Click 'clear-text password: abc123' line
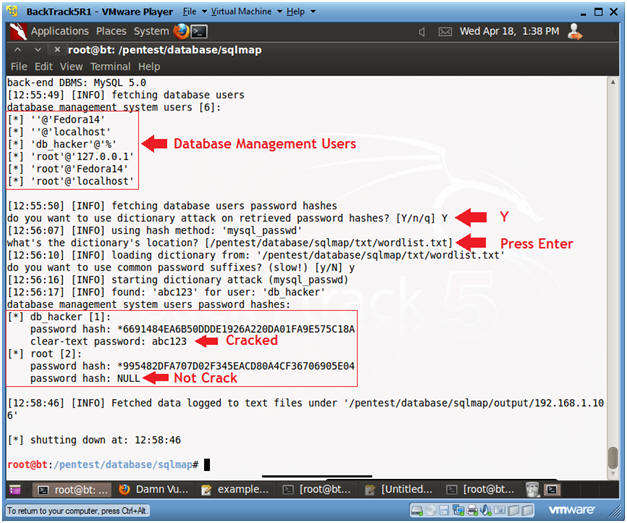Screen dimensions: 627x523 (108, 341)
